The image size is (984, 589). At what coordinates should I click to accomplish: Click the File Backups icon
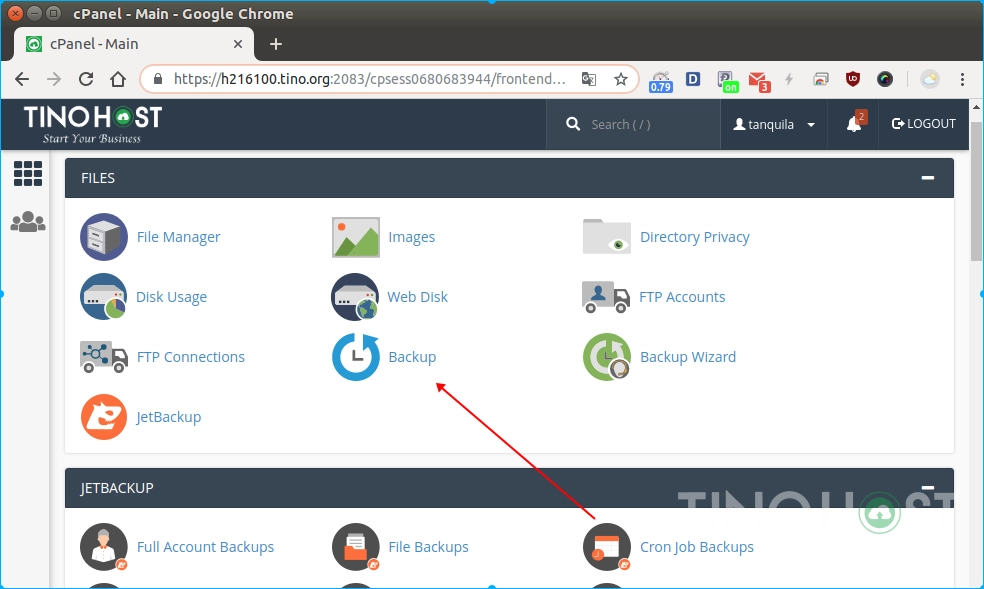click(x=356, y=547)
